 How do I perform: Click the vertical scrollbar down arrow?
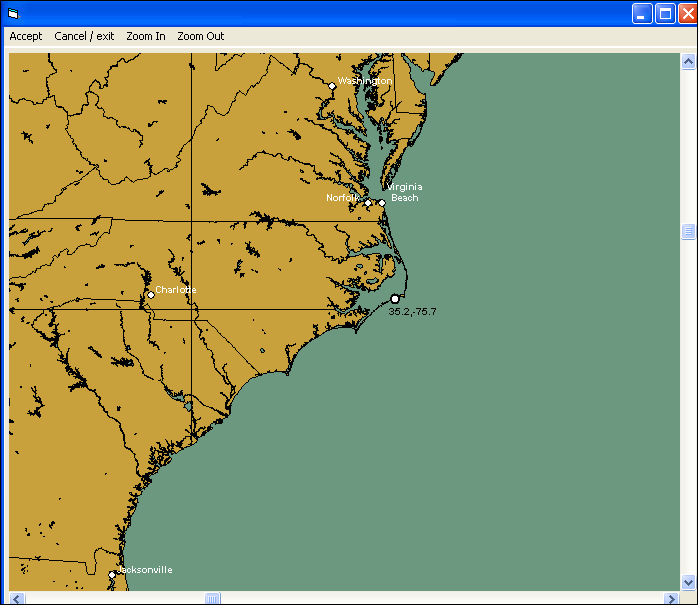[x=688, y=582]
